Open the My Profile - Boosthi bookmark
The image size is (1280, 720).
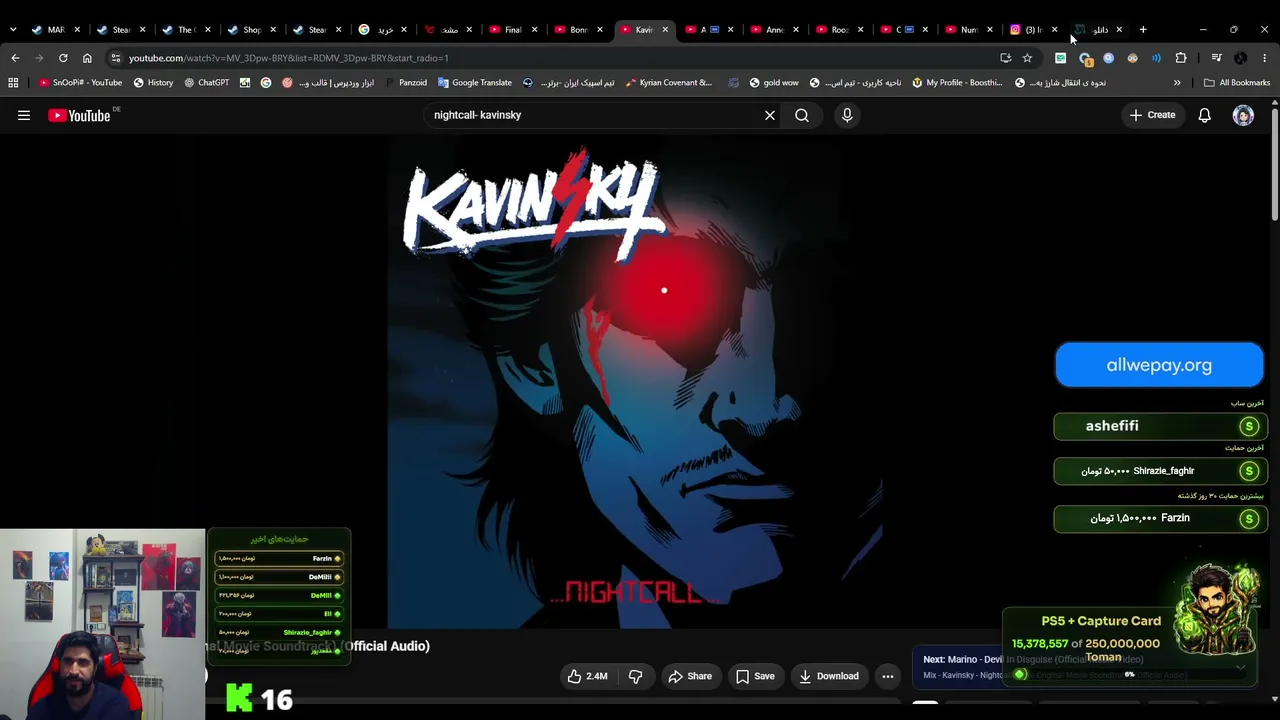[957, 83]
